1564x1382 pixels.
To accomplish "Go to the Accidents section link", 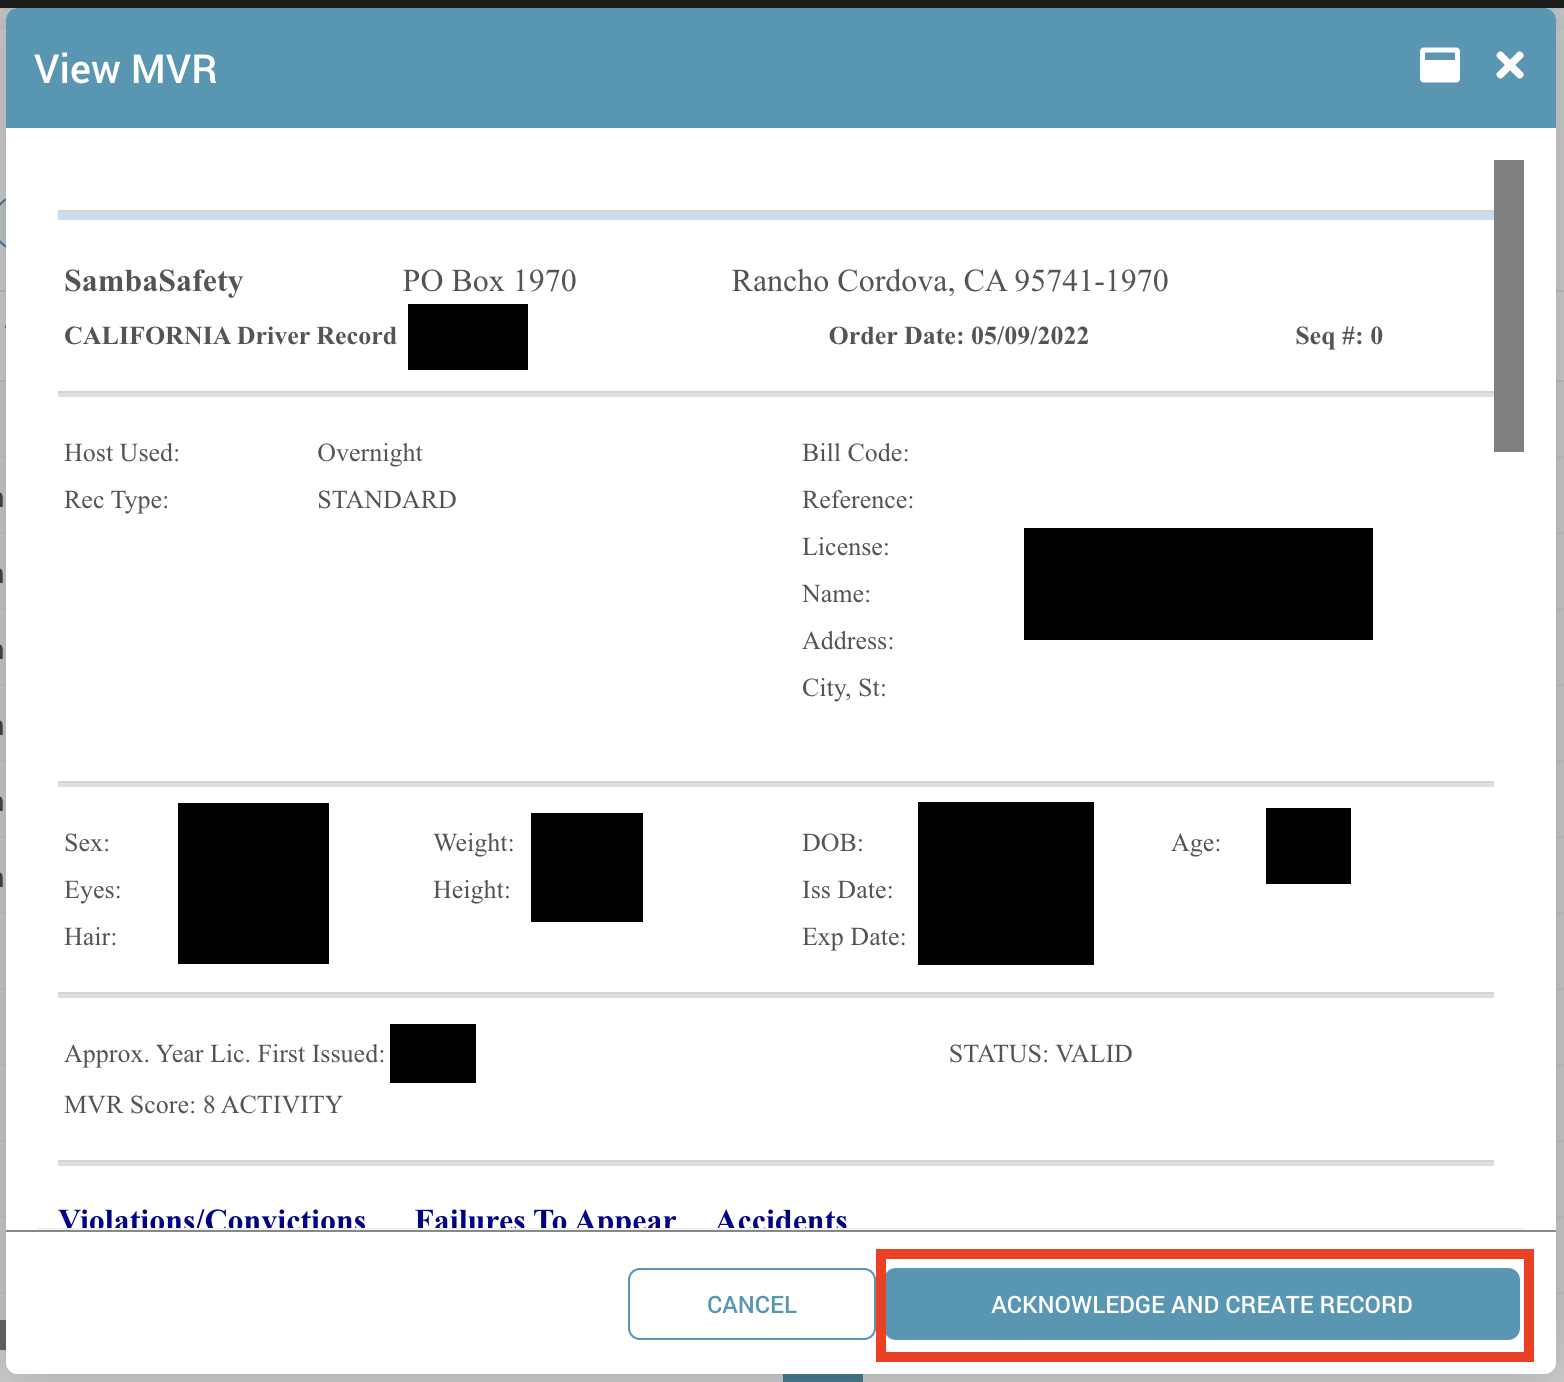I will click(x=782, y=1219).
